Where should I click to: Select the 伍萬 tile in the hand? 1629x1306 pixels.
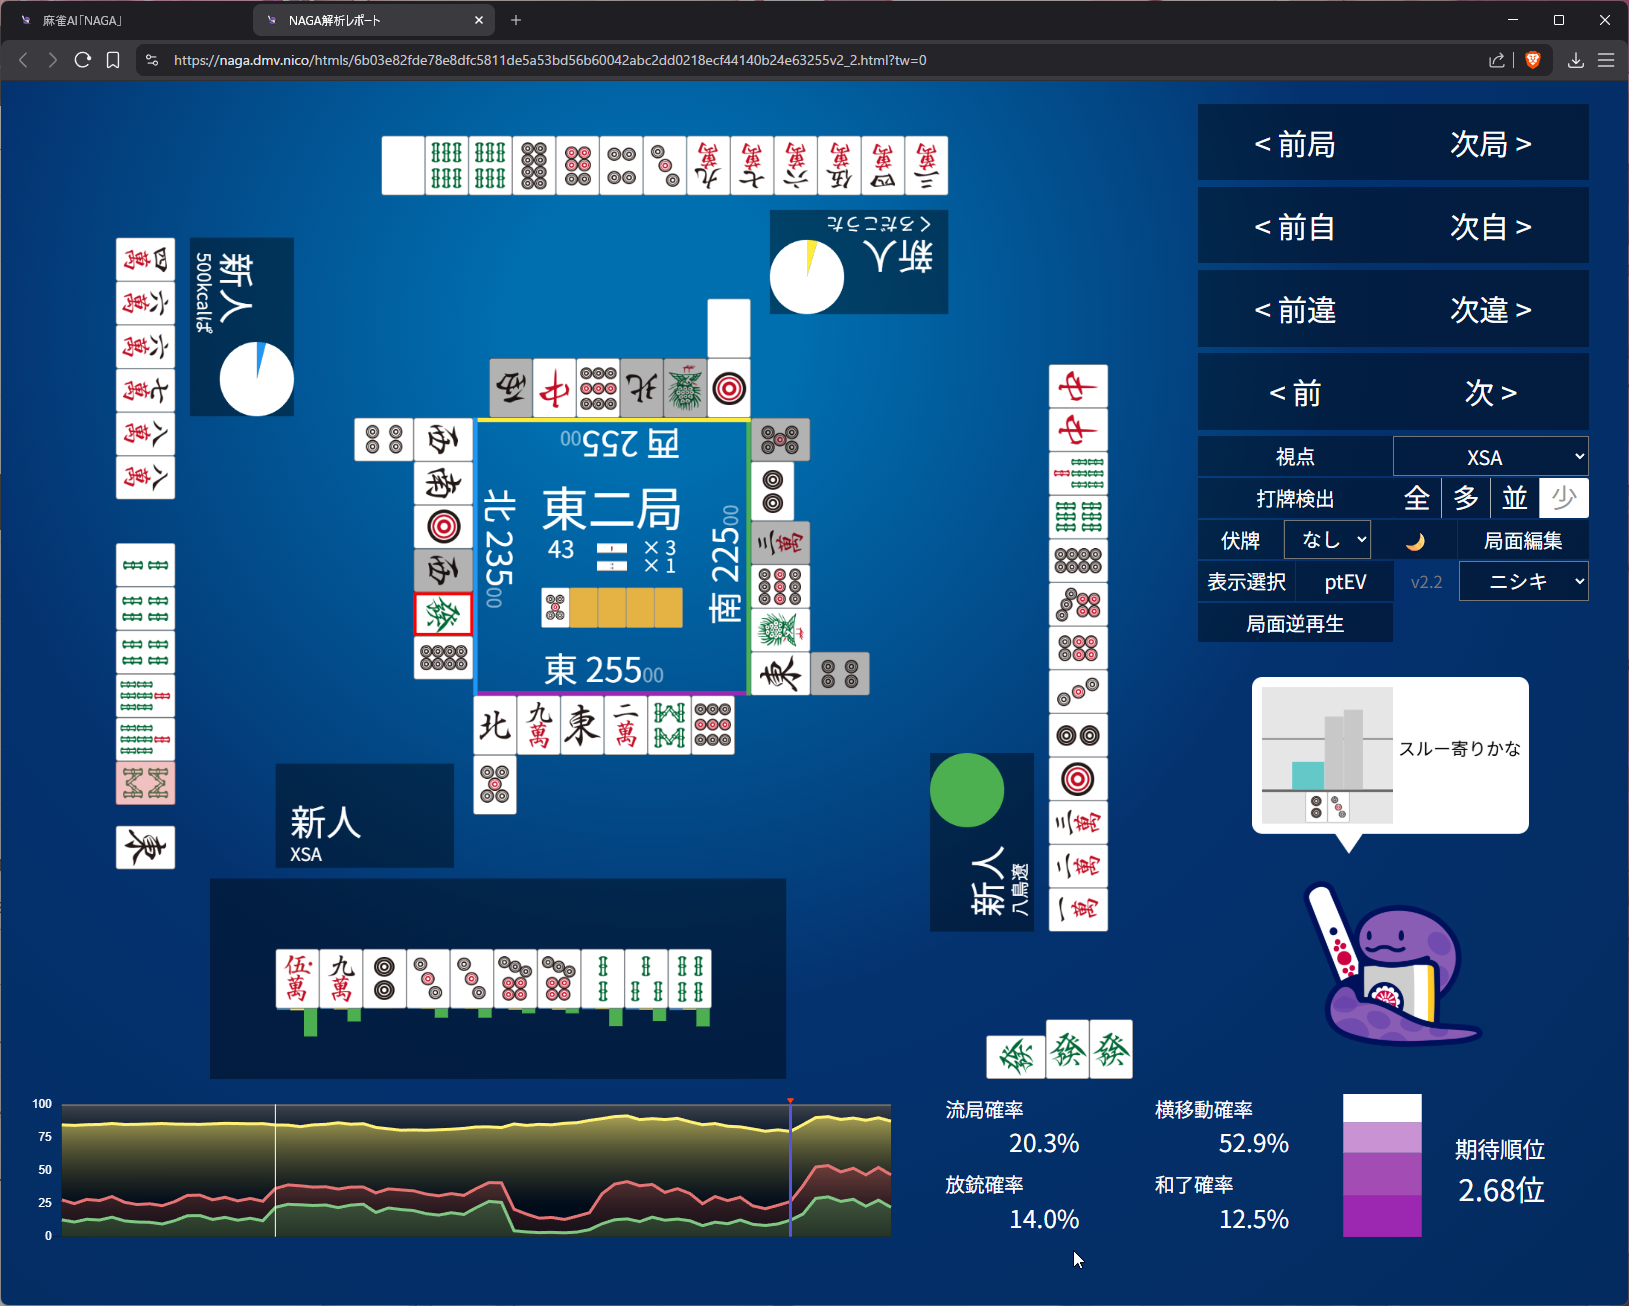[x=297, y=978]
